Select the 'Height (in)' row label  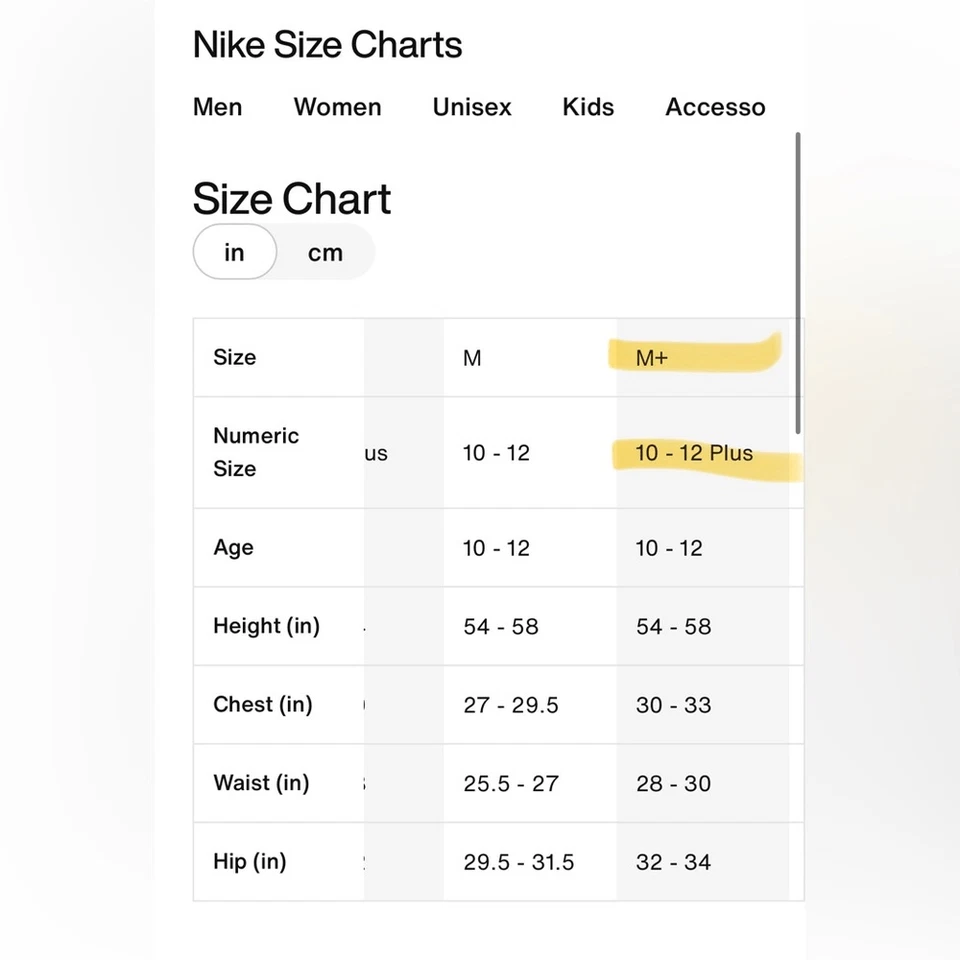[266, 626]
